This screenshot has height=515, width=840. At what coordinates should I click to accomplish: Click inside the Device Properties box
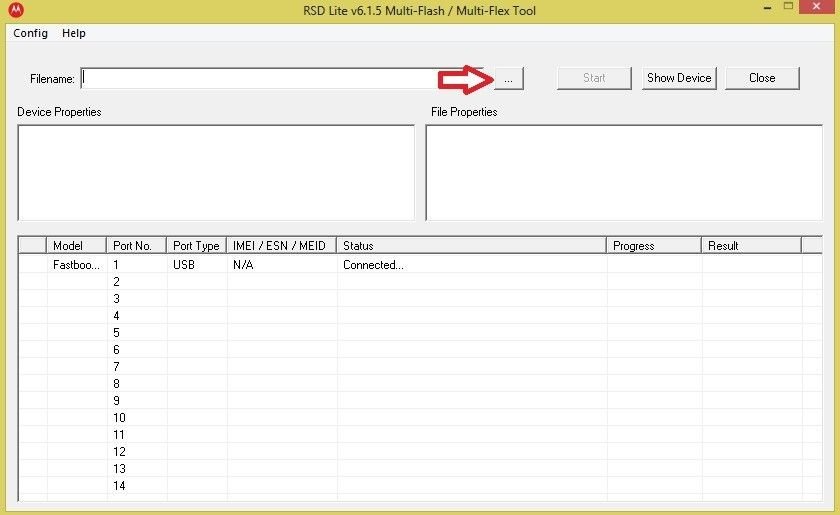(x=216, y=173)
